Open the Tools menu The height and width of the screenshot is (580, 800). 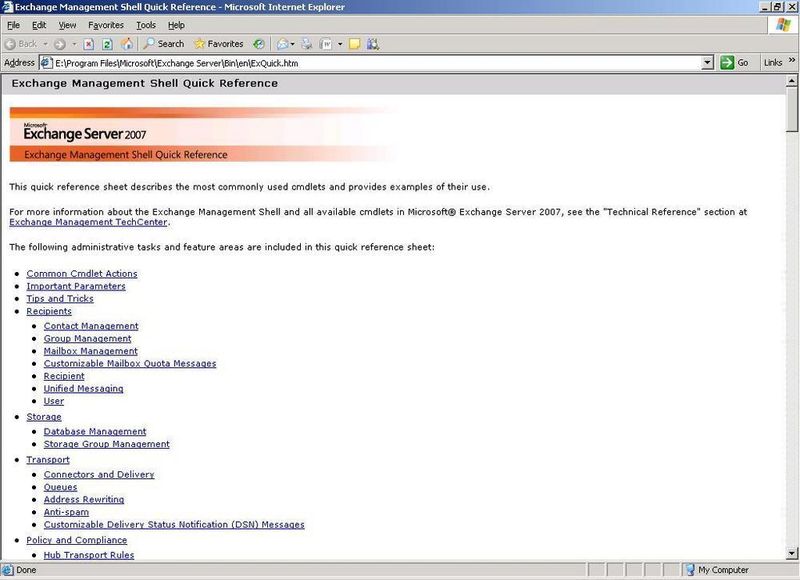[x=146, y=25]
